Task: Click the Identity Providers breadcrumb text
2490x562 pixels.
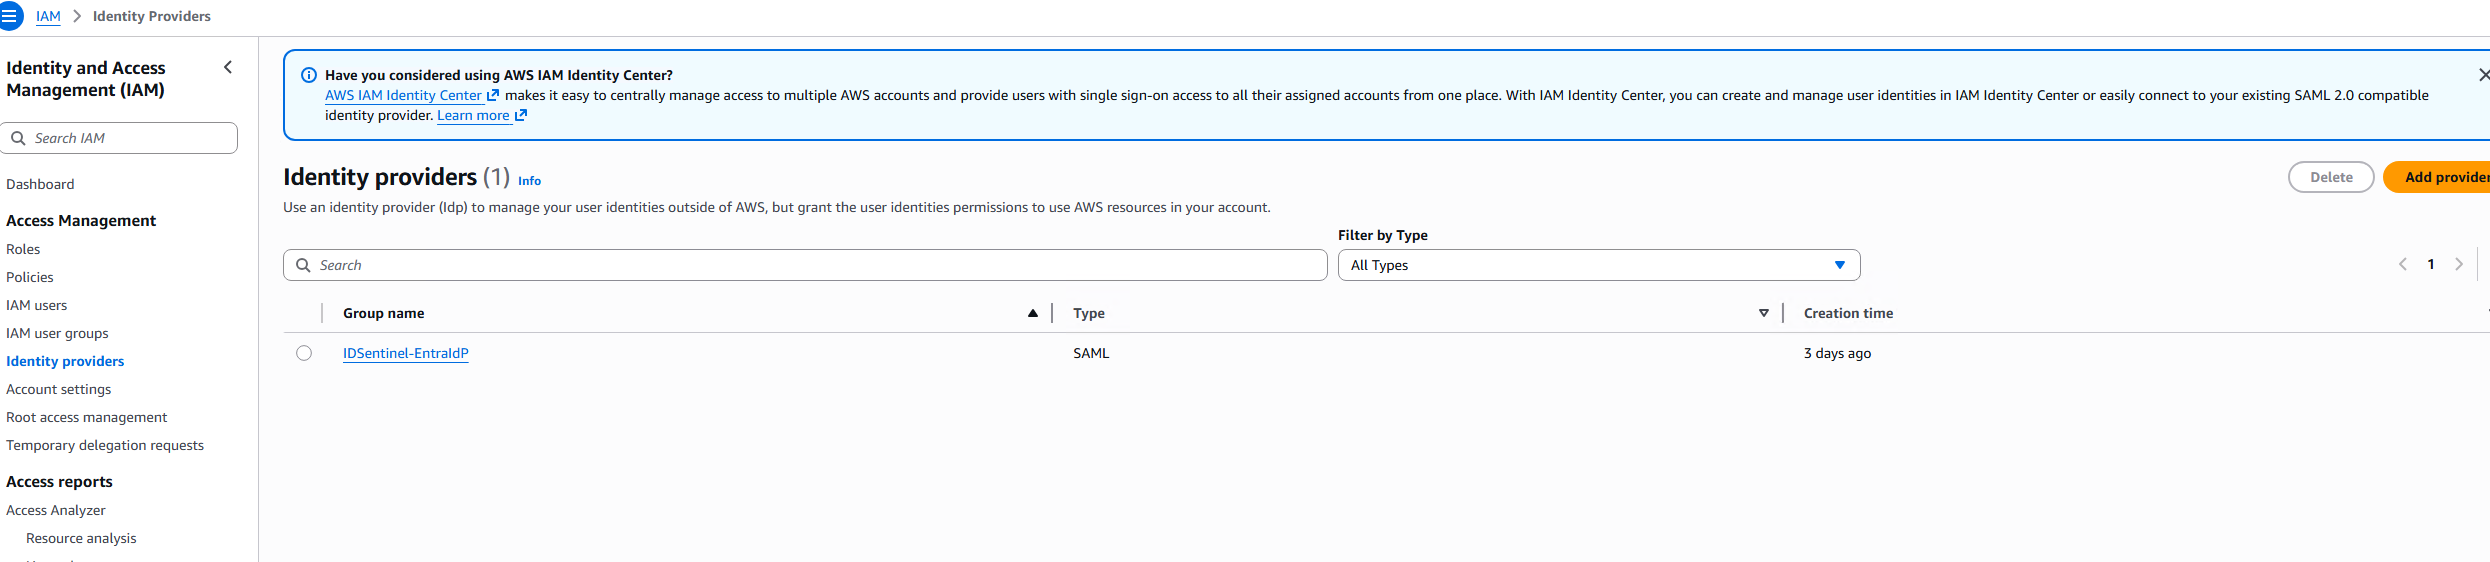Action: (x=152, y=16)
